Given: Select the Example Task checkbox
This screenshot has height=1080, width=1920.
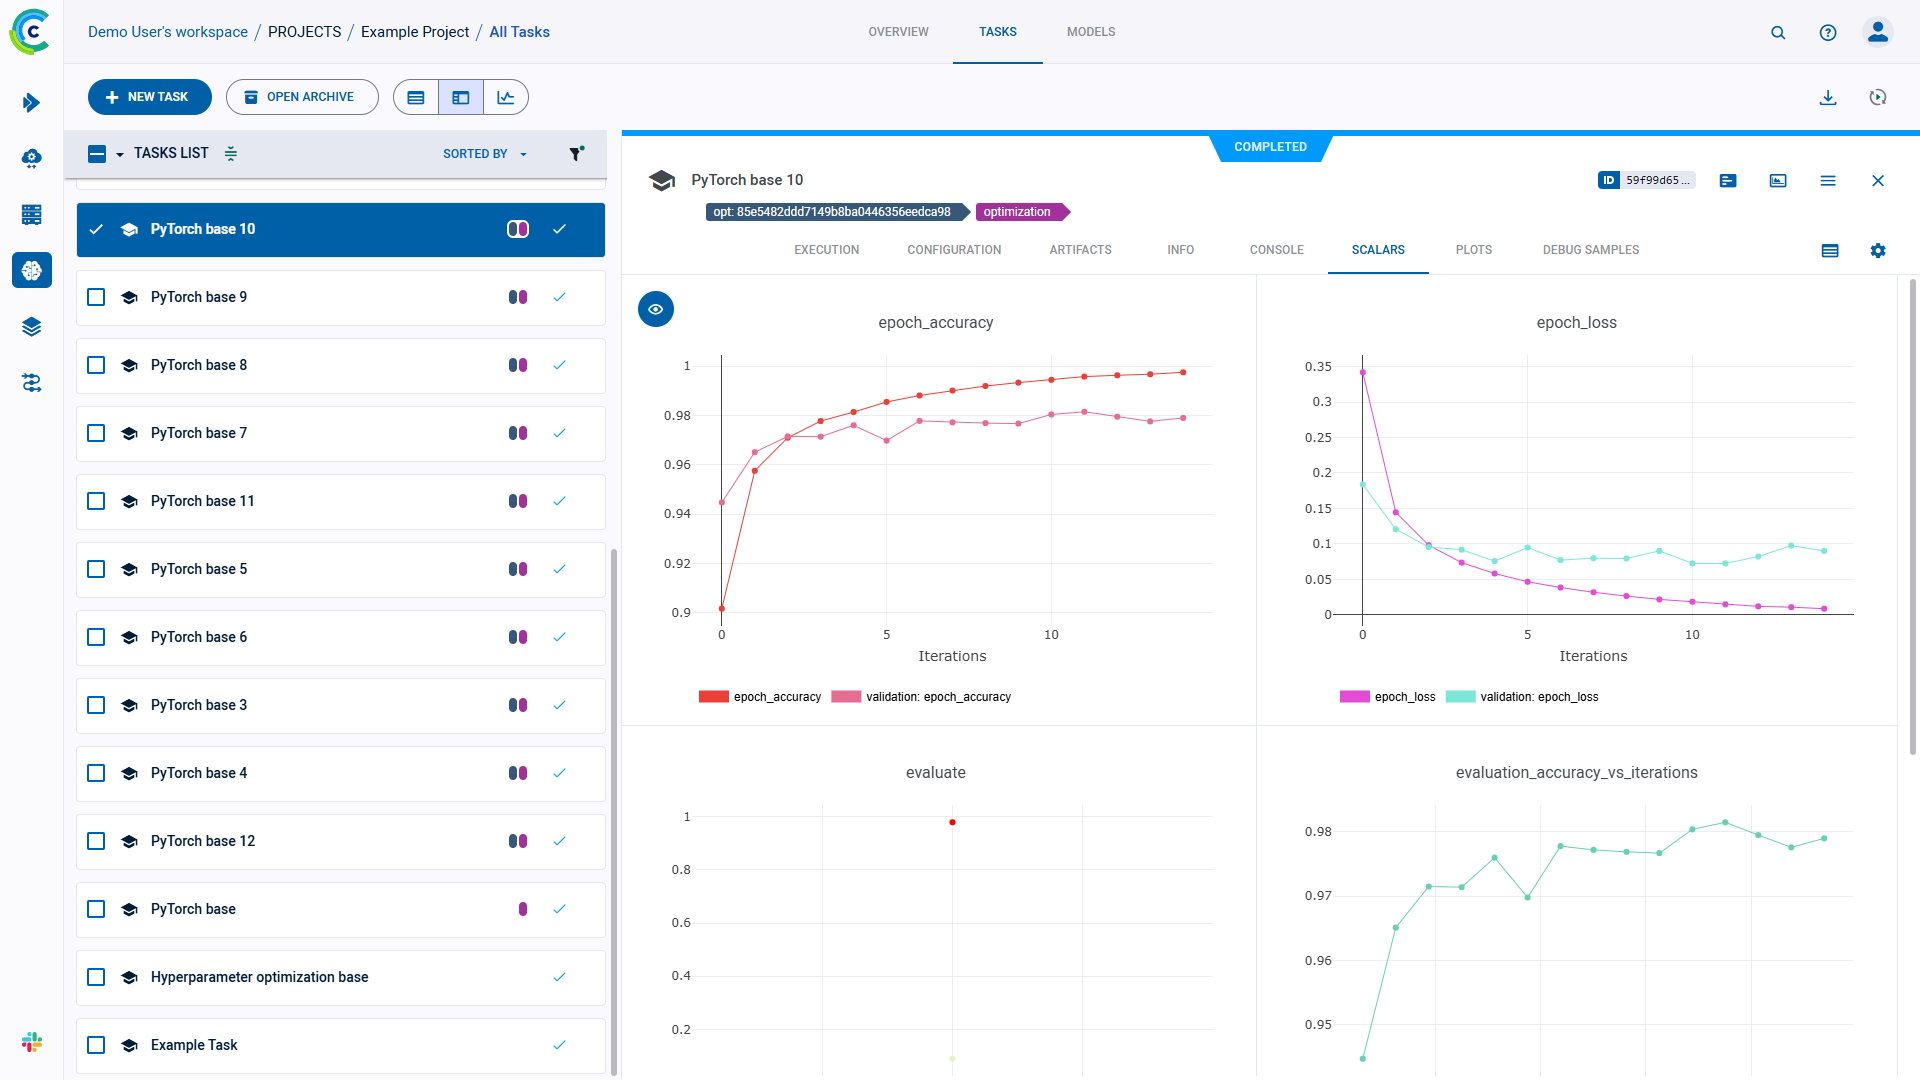Looking at the screenshot, I should tap(96, 1045).
